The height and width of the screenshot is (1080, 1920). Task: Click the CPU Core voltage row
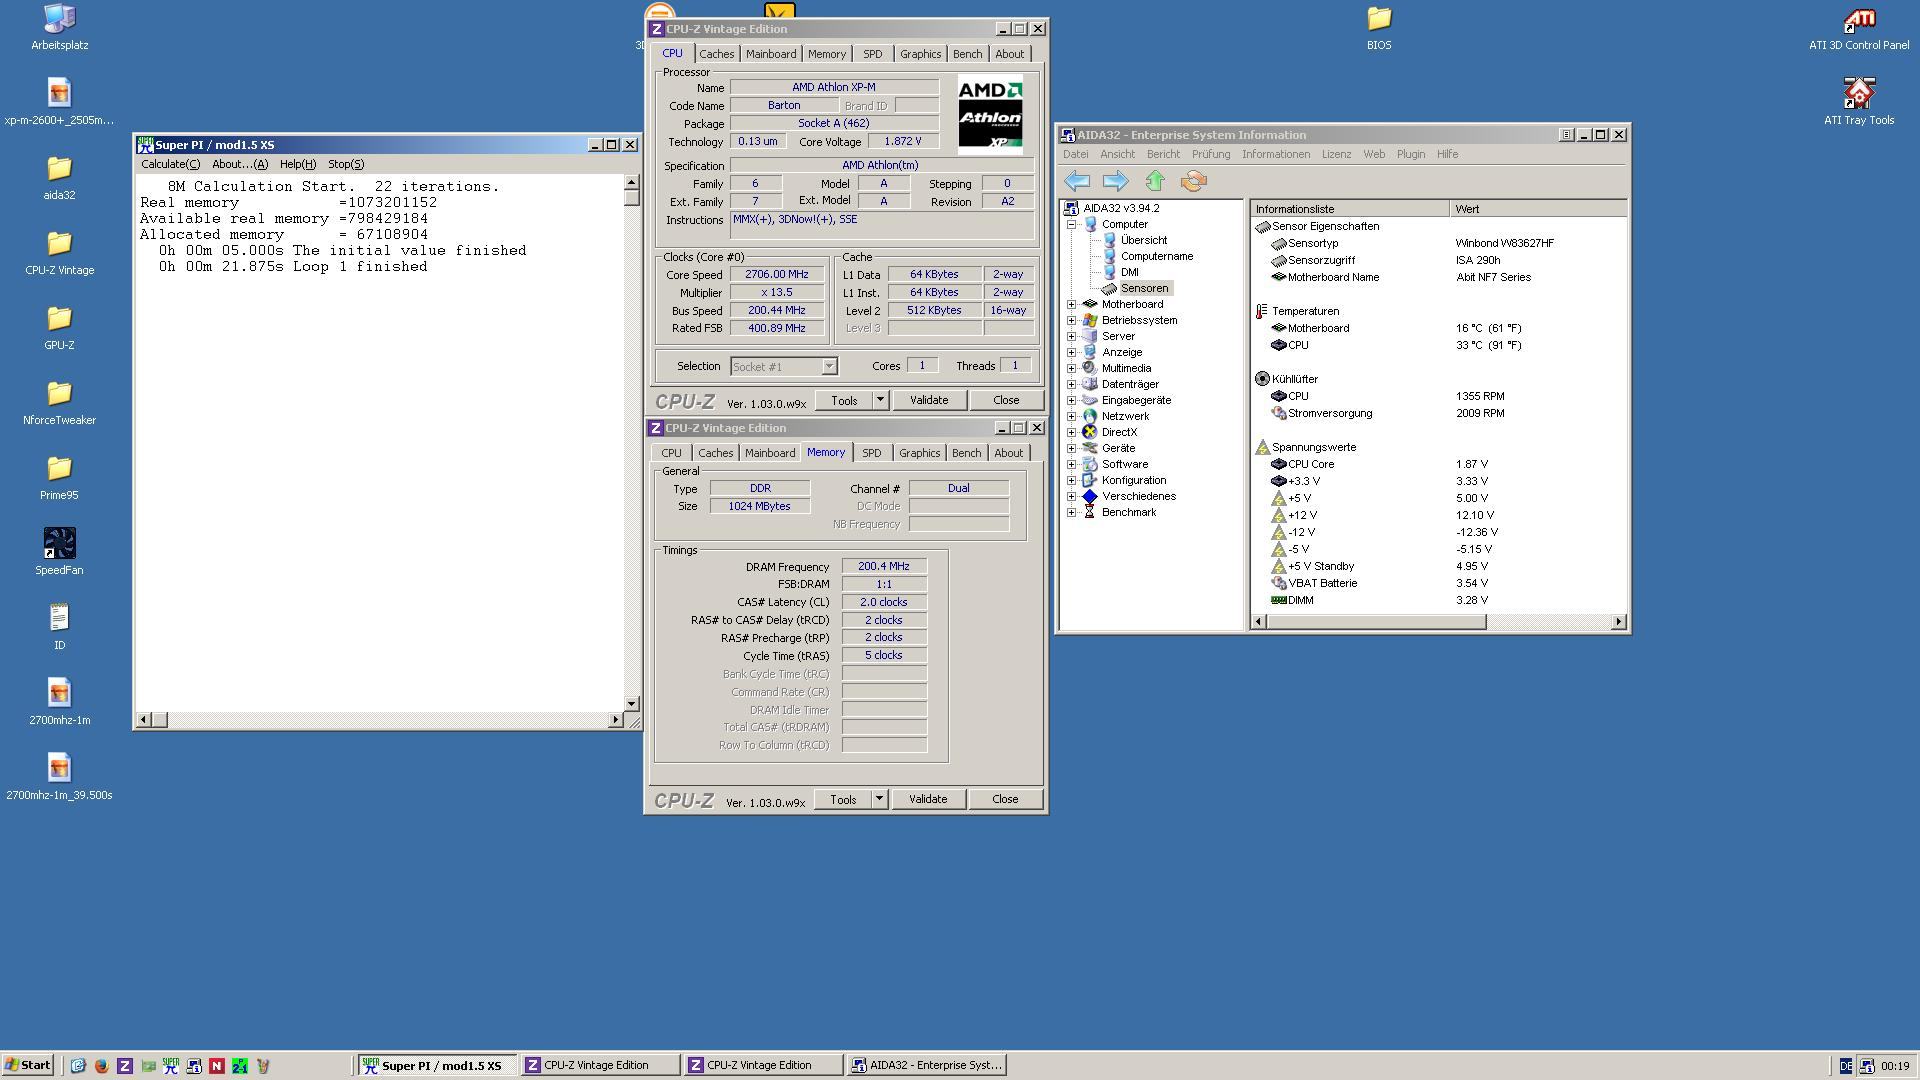pos(1438,464)
